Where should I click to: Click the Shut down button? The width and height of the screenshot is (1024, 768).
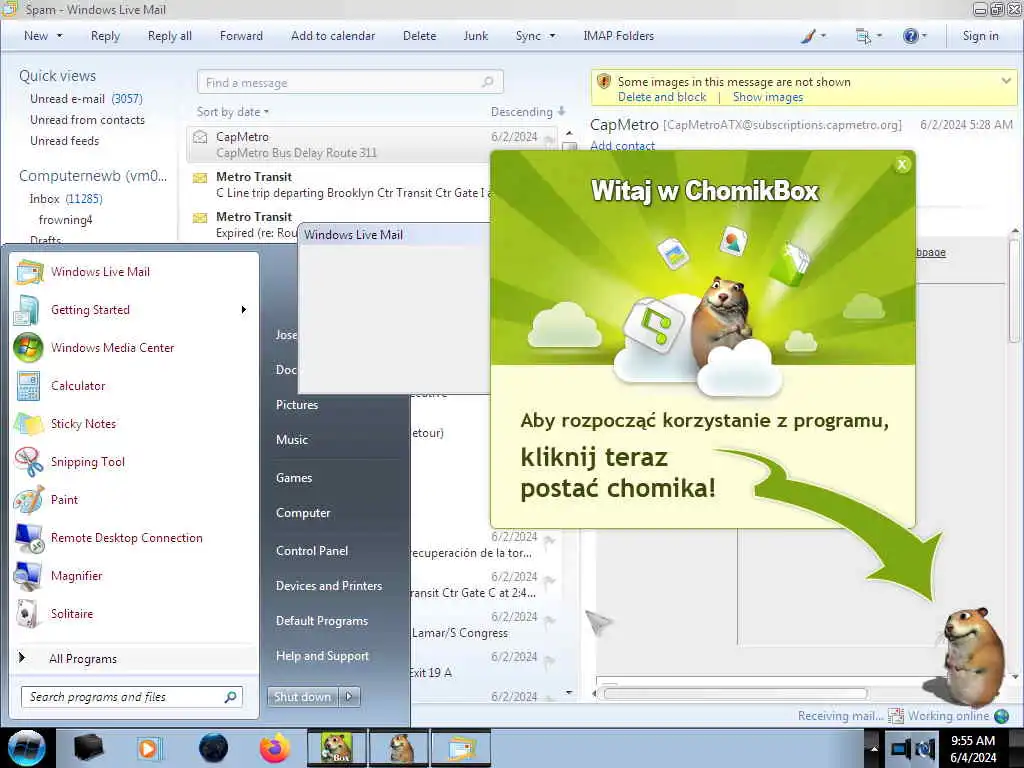pyautogui.click(x=302, y=697)
